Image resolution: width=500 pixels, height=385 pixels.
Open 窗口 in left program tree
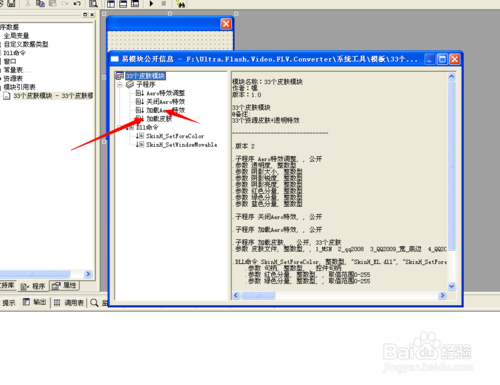(x=10, y=61)
